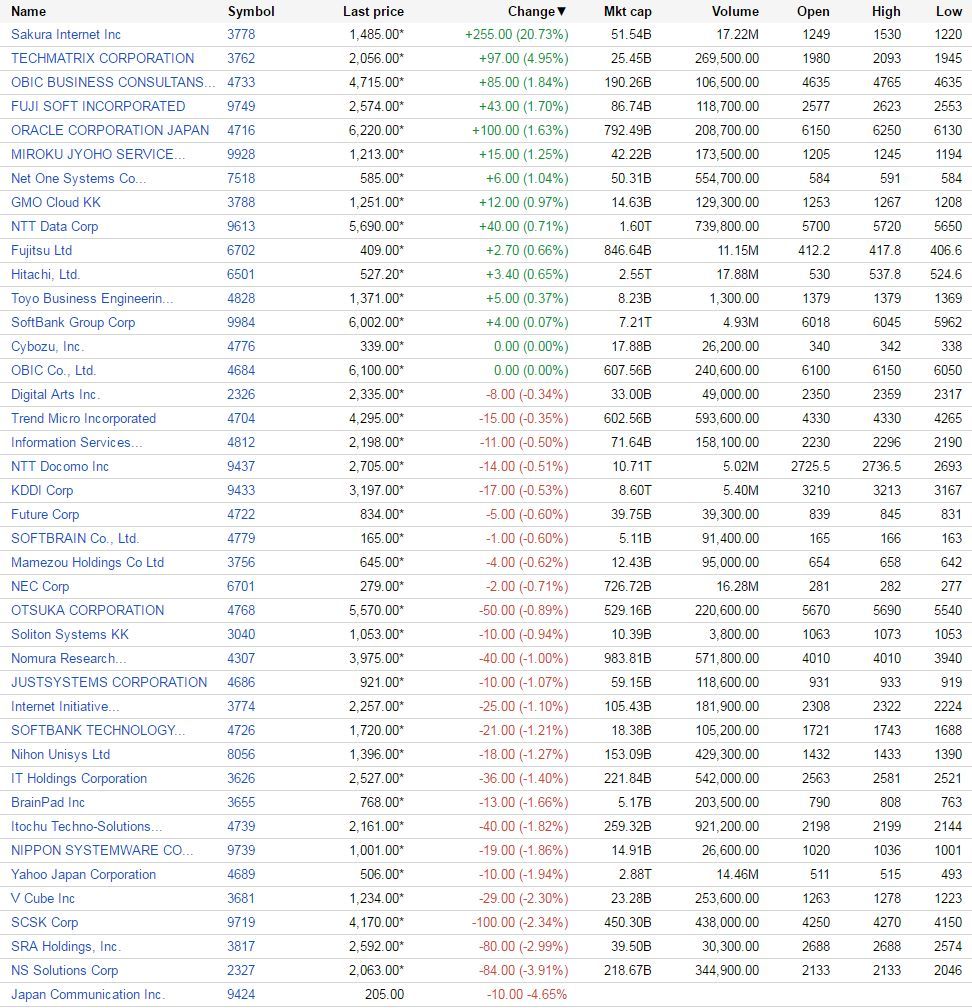Screen dimensions: 972x1008
Task: Open SOFTBRAIN Co., Ltd. link
Action: pos(75,538)
